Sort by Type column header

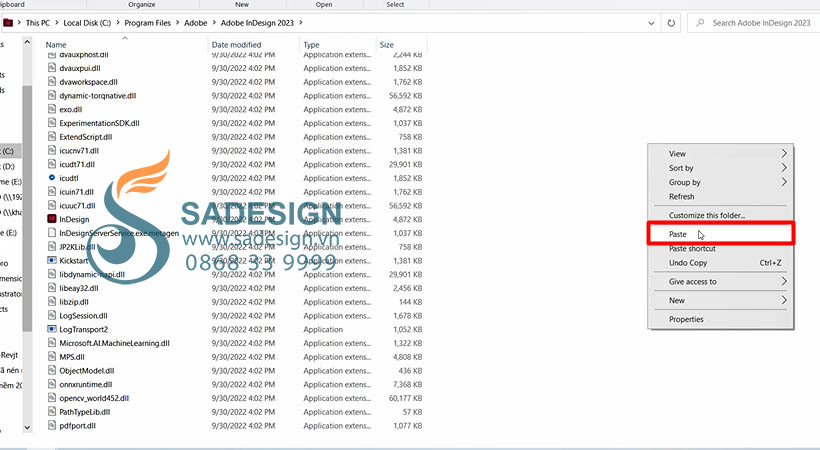click(x=311, y=45)
